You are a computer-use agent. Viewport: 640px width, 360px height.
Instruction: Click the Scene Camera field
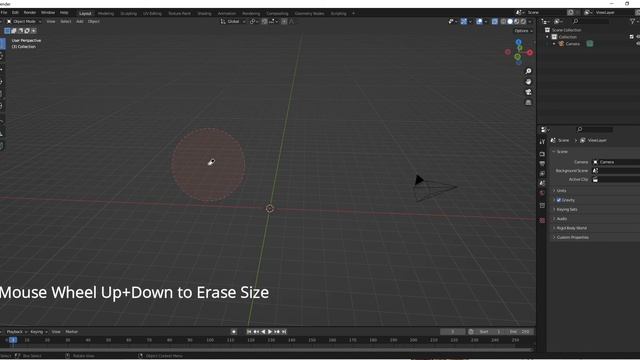[x=616, y=162]
